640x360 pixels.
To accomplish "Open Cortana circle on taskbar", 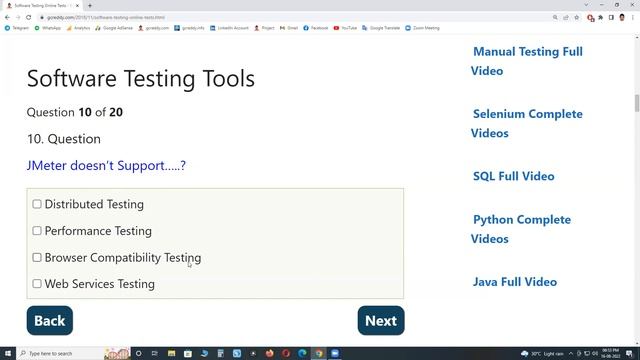I will pyautogui.click(x=138, y=353).
